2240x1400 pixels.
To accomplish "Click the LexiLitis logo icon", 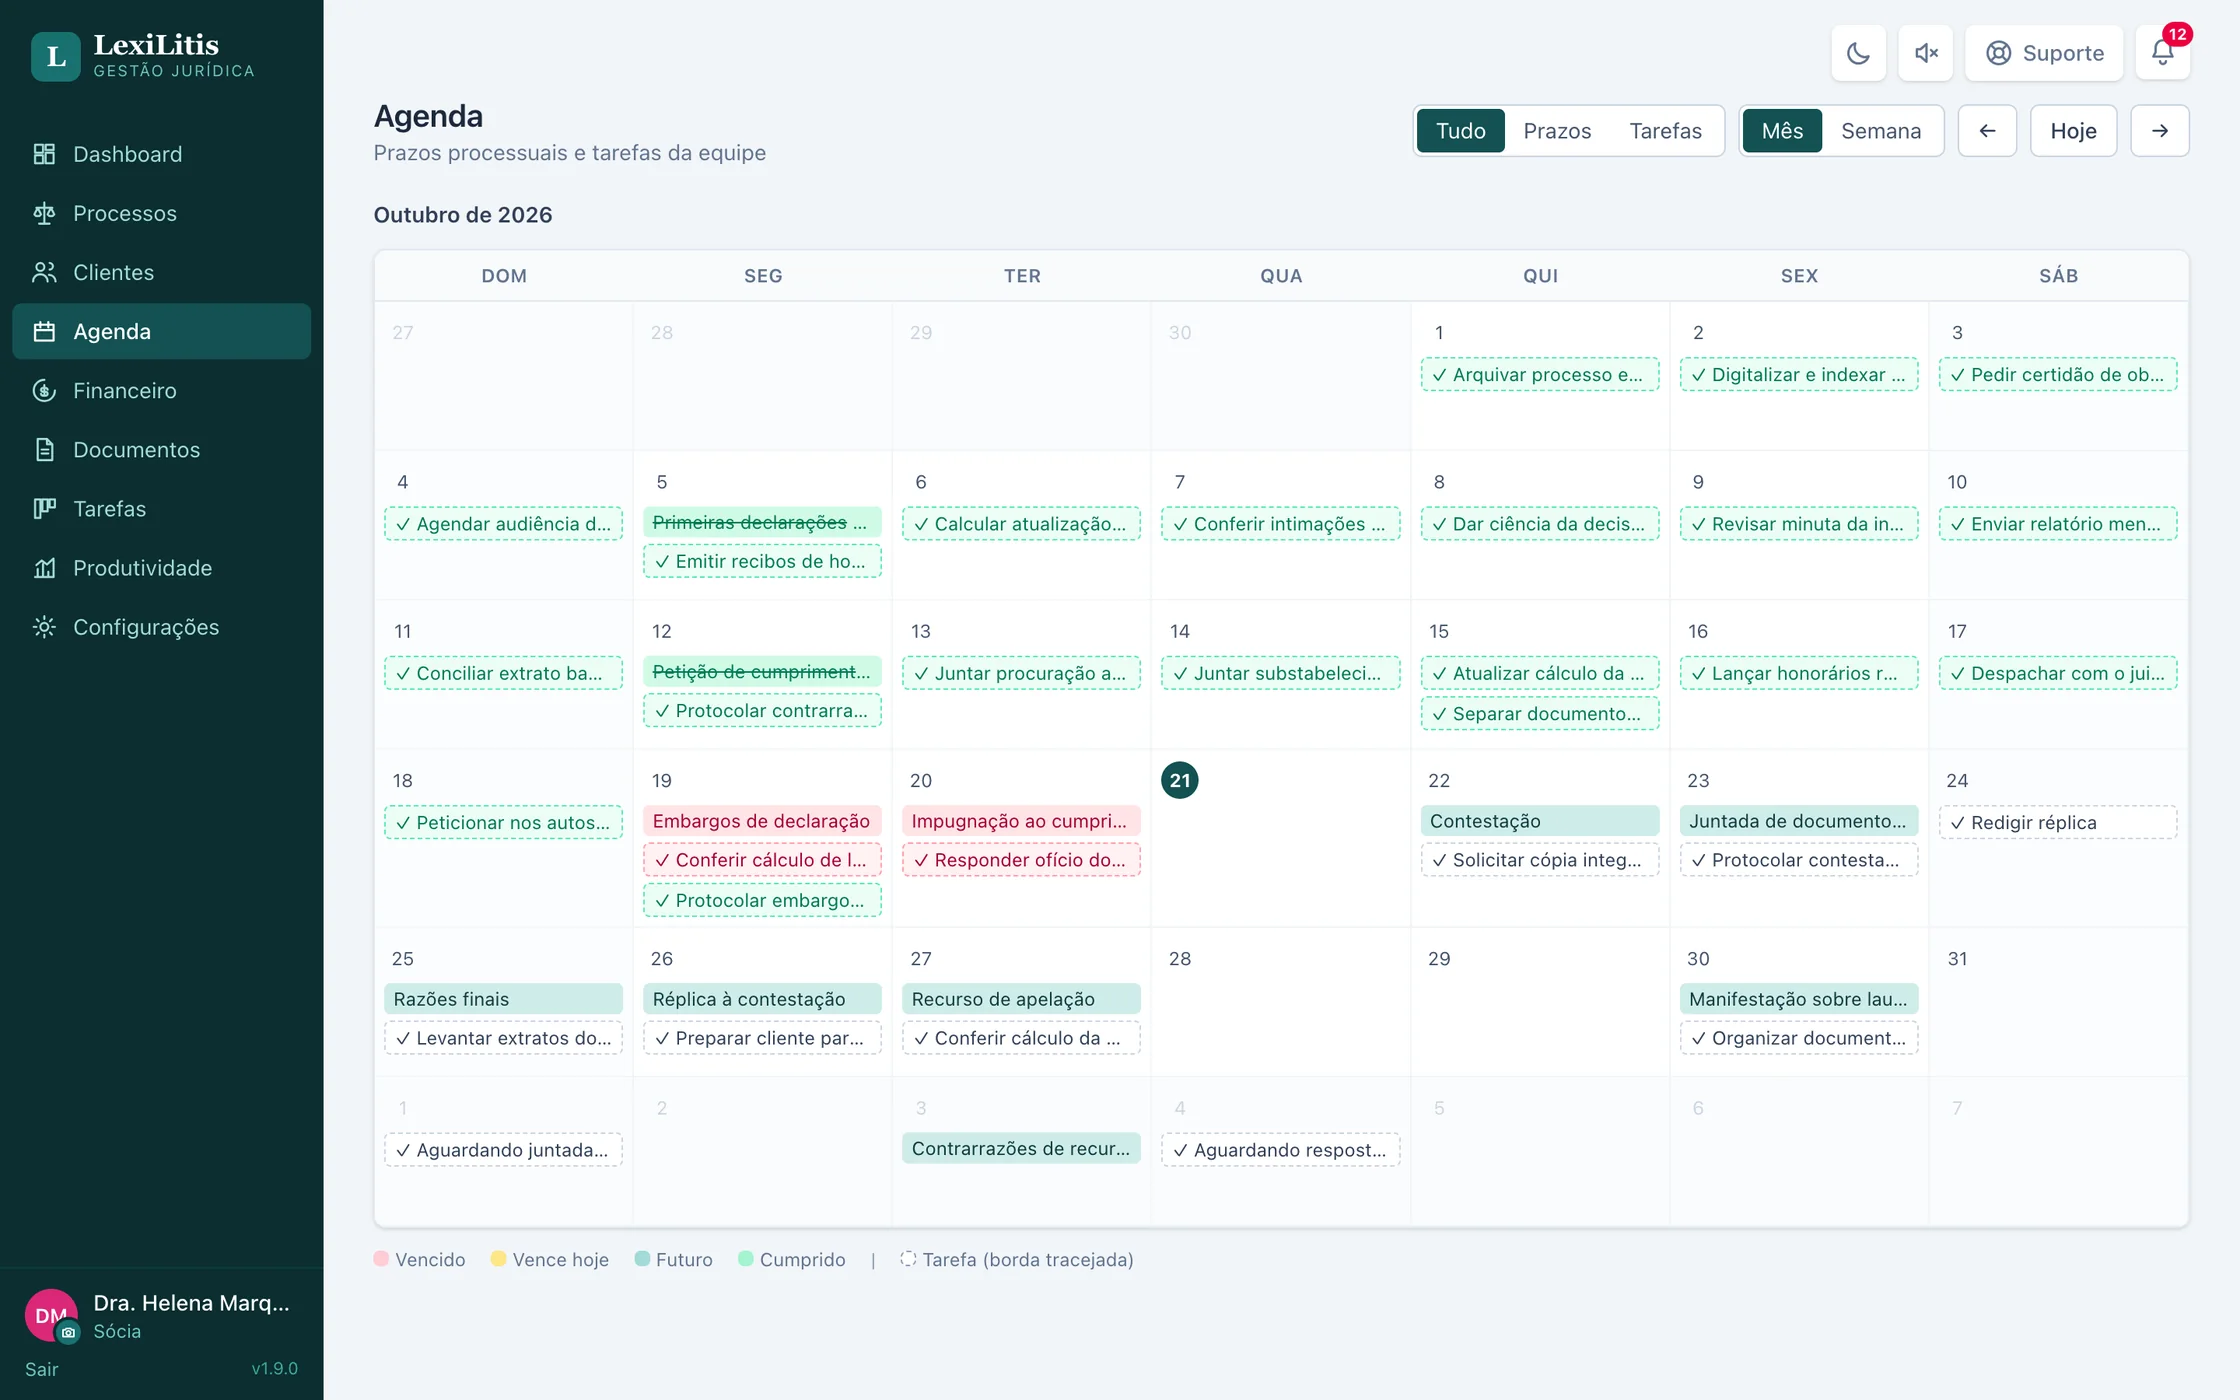I will pyautogui.click(x=56, y=56).
